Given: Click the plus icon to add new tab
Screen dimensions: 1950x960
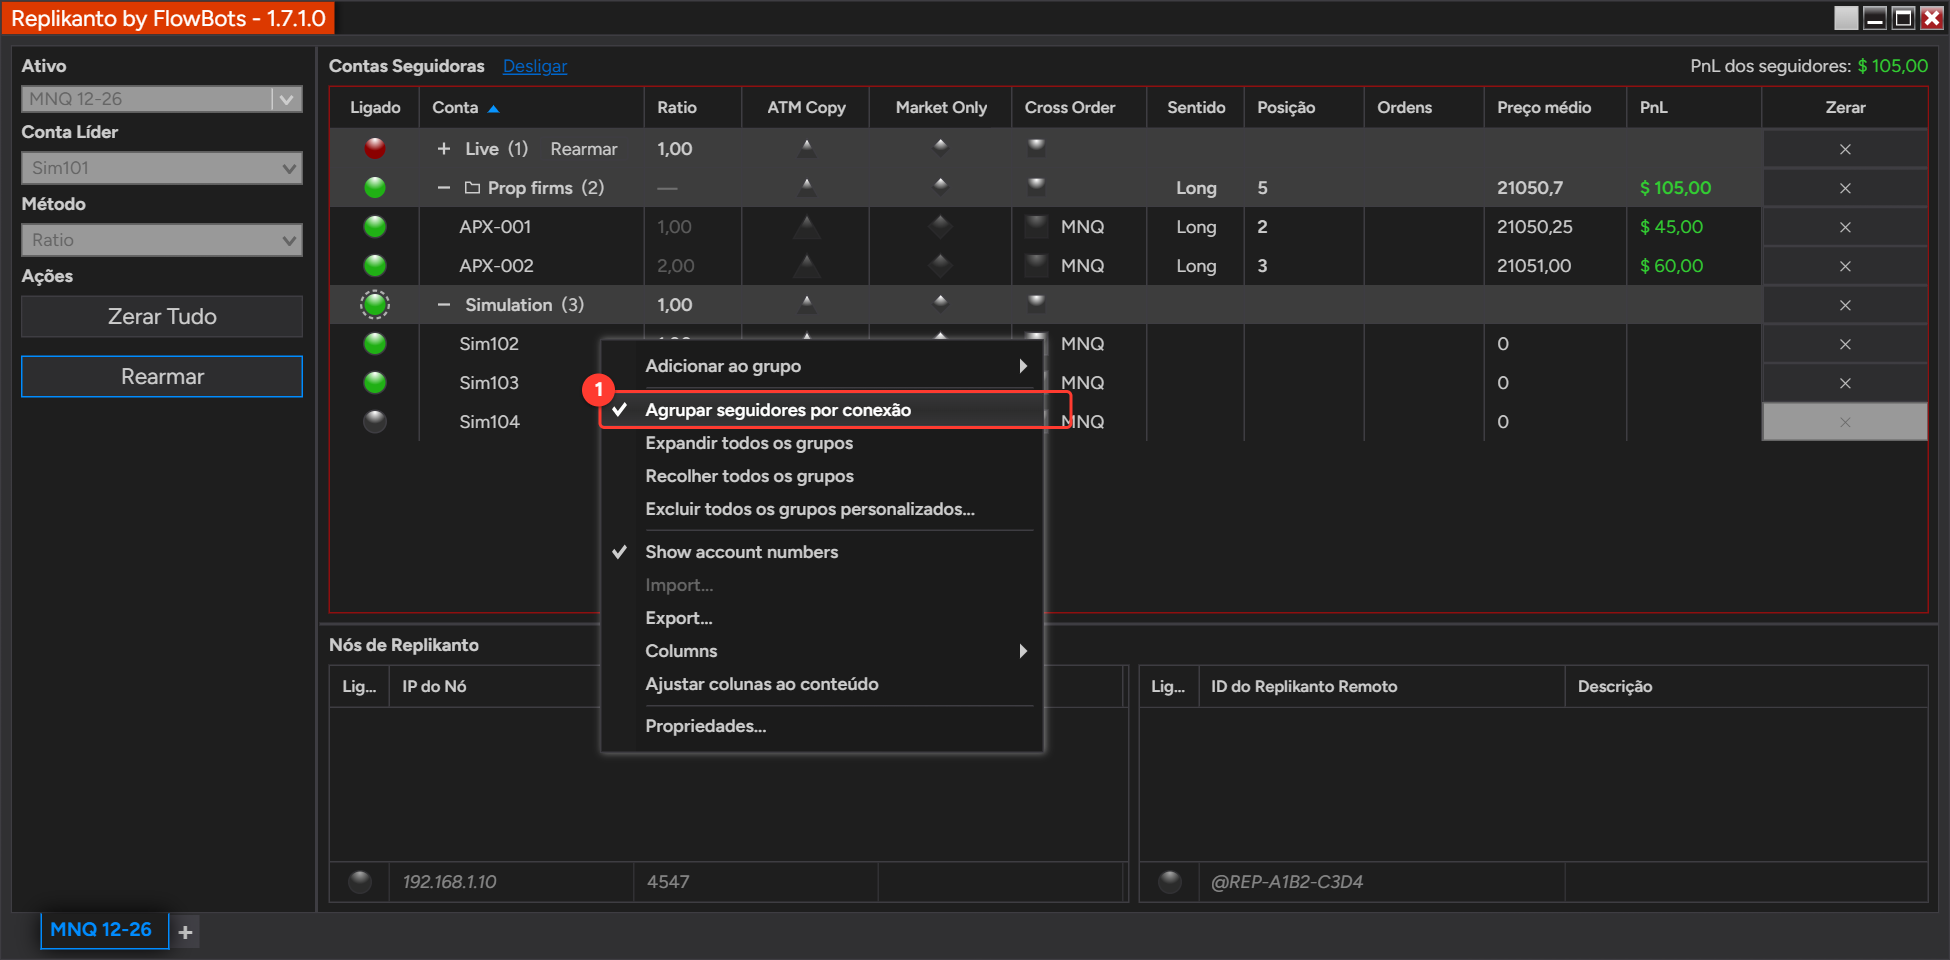Looking at the screenshot, I should (185, 932).
